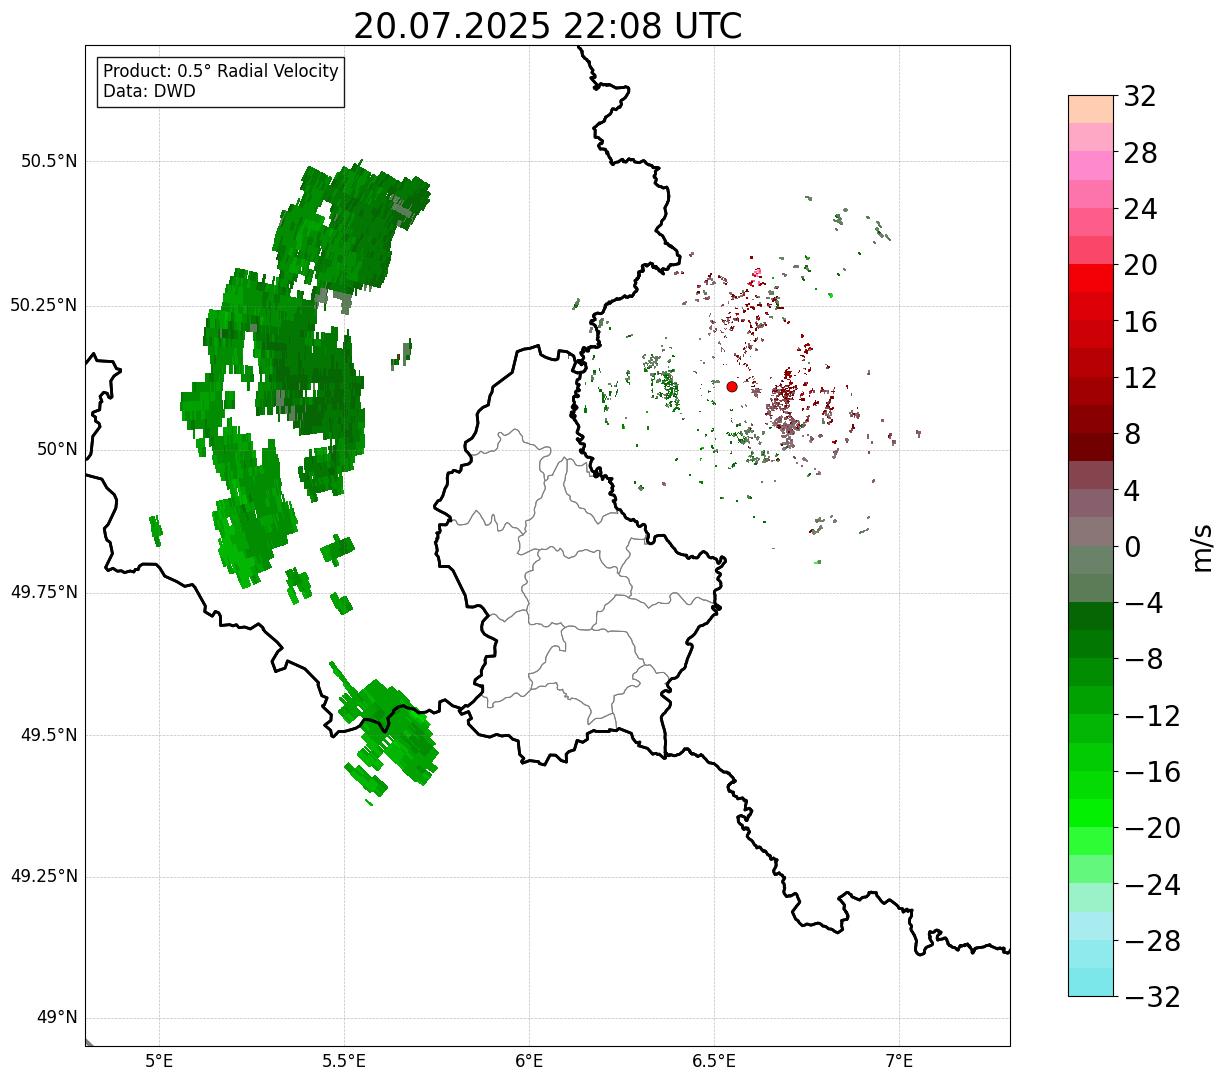
Task: Click the colorbar tick value 20
Action: click(1140, 265)
